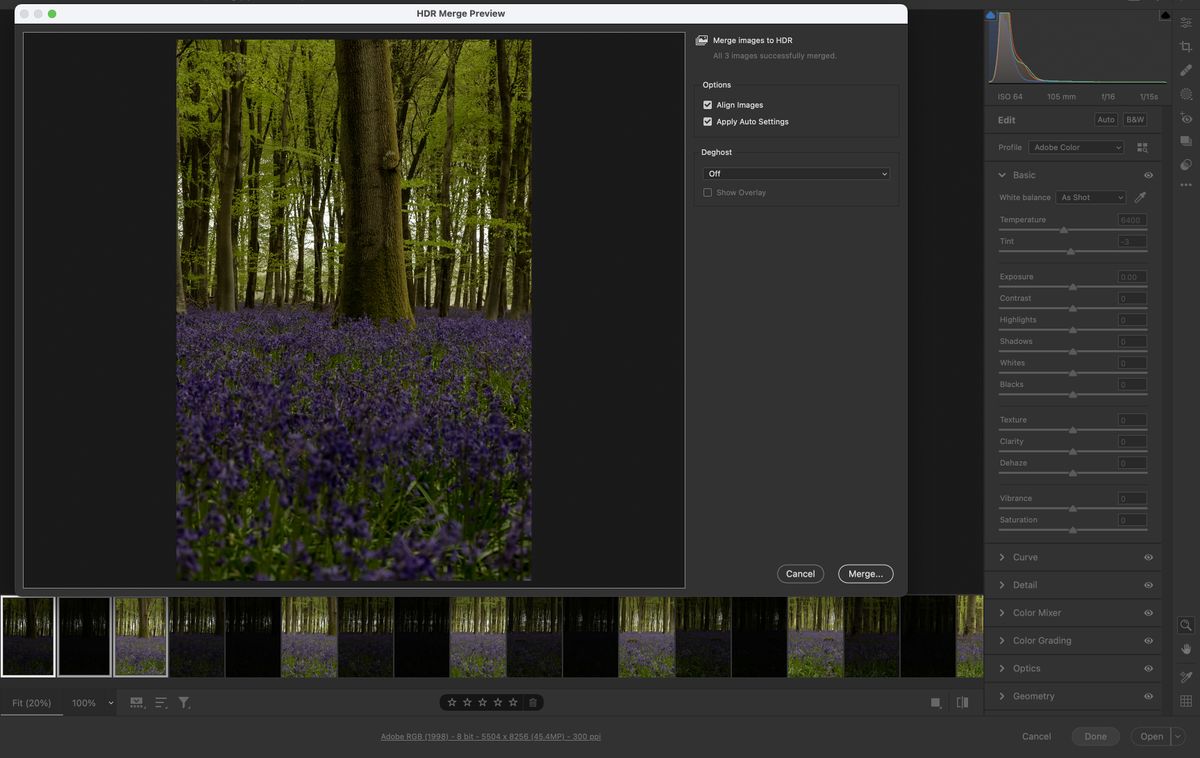Open the Adobe Color profile dropdown
This screenshot has width=1200, height=758.
(x=1075, y=147)
